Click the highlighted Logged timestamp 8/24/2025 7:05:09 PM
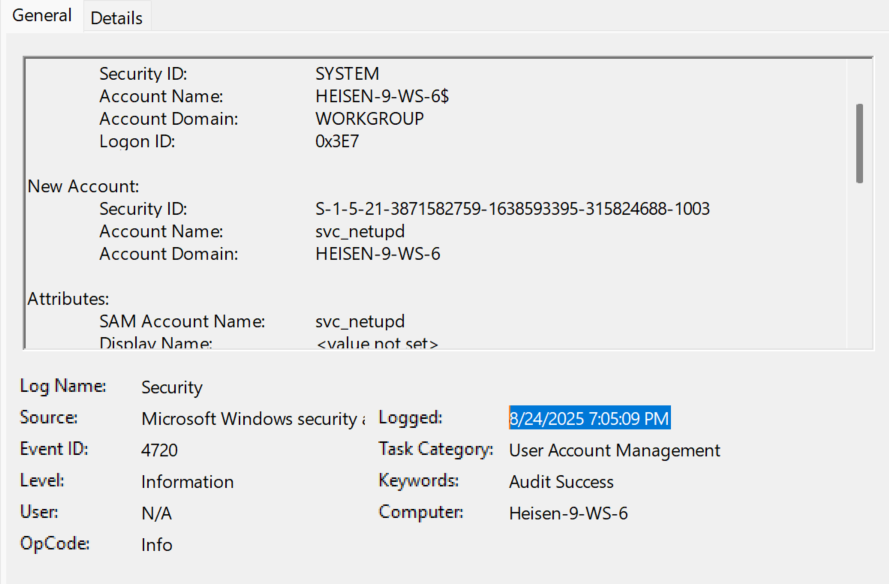Viewport: 889px width, 584px height. coord(589,418)
